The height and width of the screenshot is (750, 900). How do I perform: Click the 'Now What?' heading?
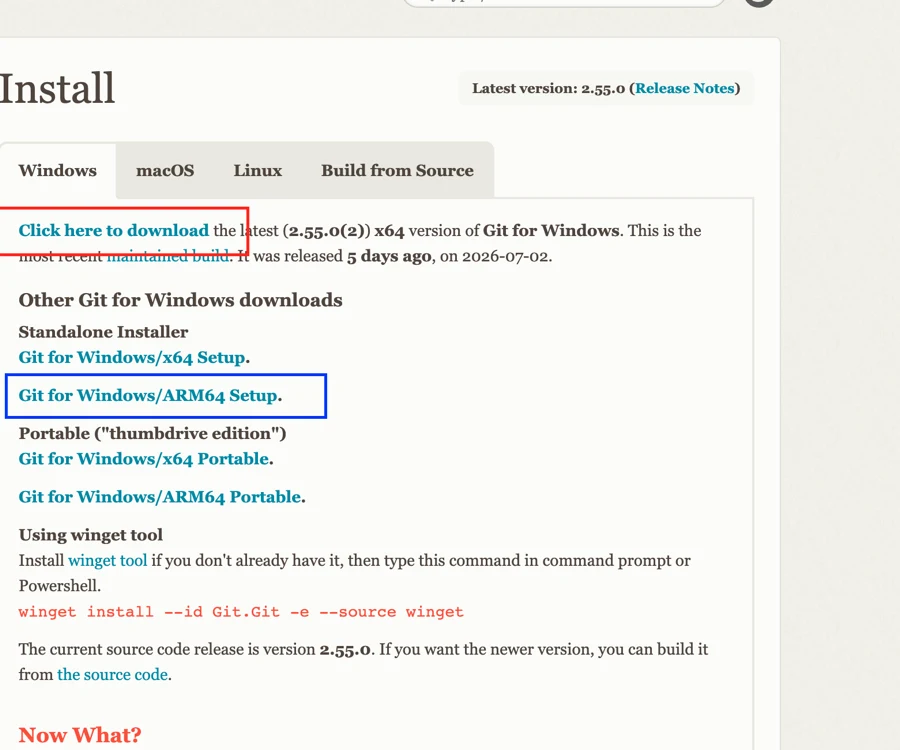coord(80,735)
